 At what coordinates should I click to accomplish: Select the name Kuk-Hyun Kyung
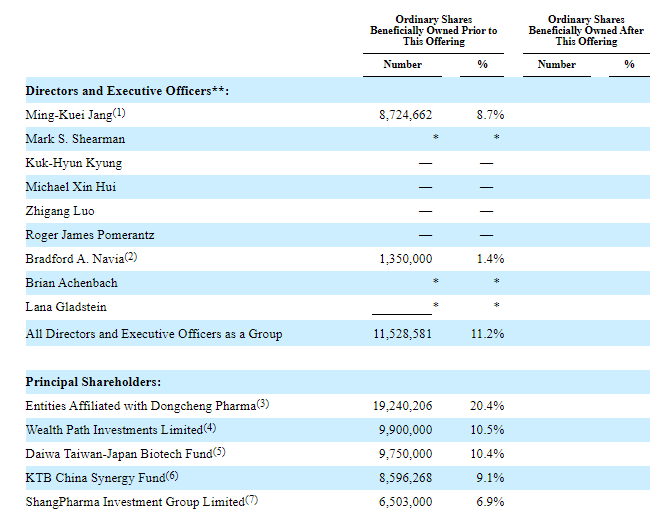tap(74, 163)
